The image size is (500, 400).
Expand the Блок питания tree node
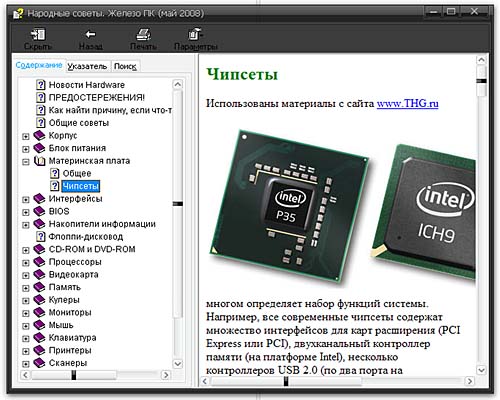point(25,149)
